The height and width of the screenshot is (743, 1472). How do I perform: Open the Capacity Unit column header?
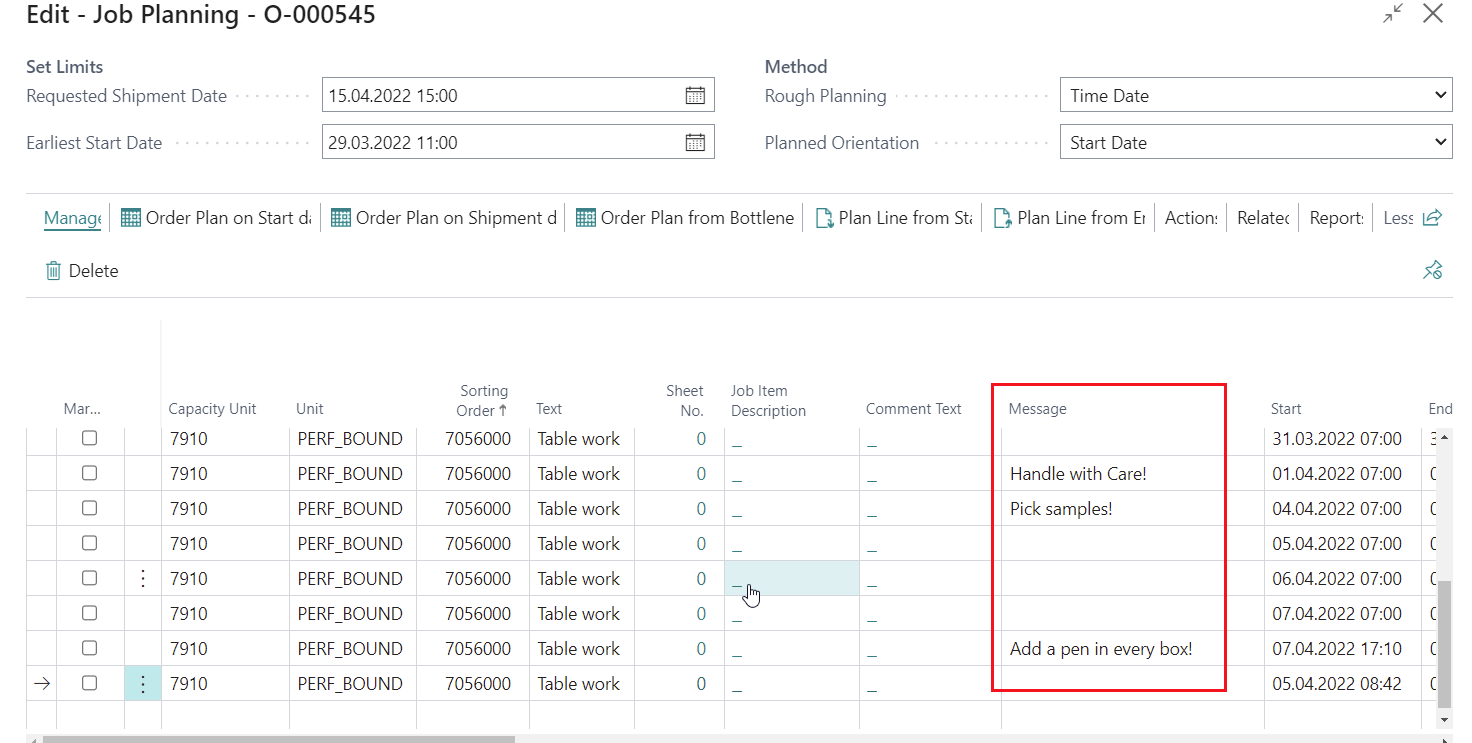[212, 409]
